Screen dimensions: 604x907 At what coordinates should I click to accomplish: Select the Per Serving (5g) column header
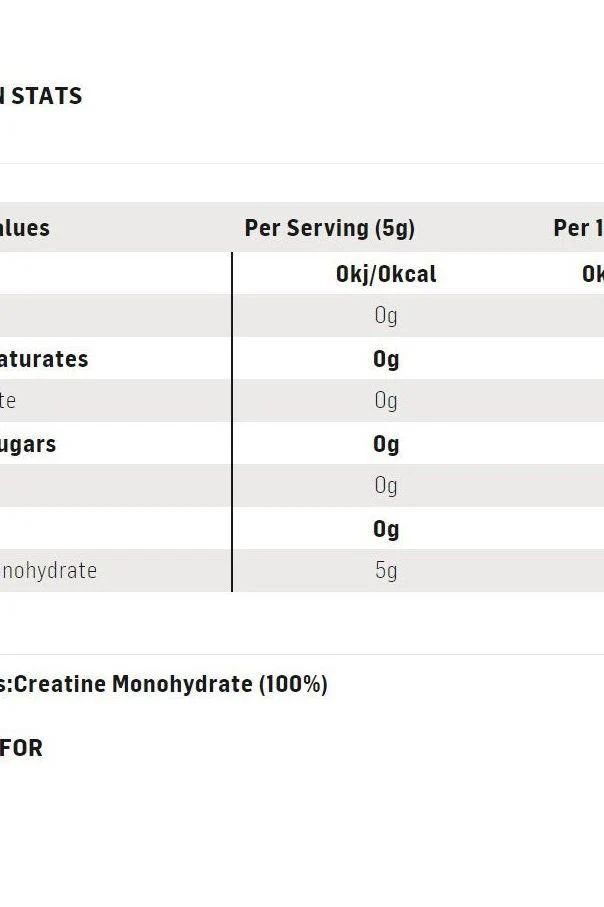(330, 228)
